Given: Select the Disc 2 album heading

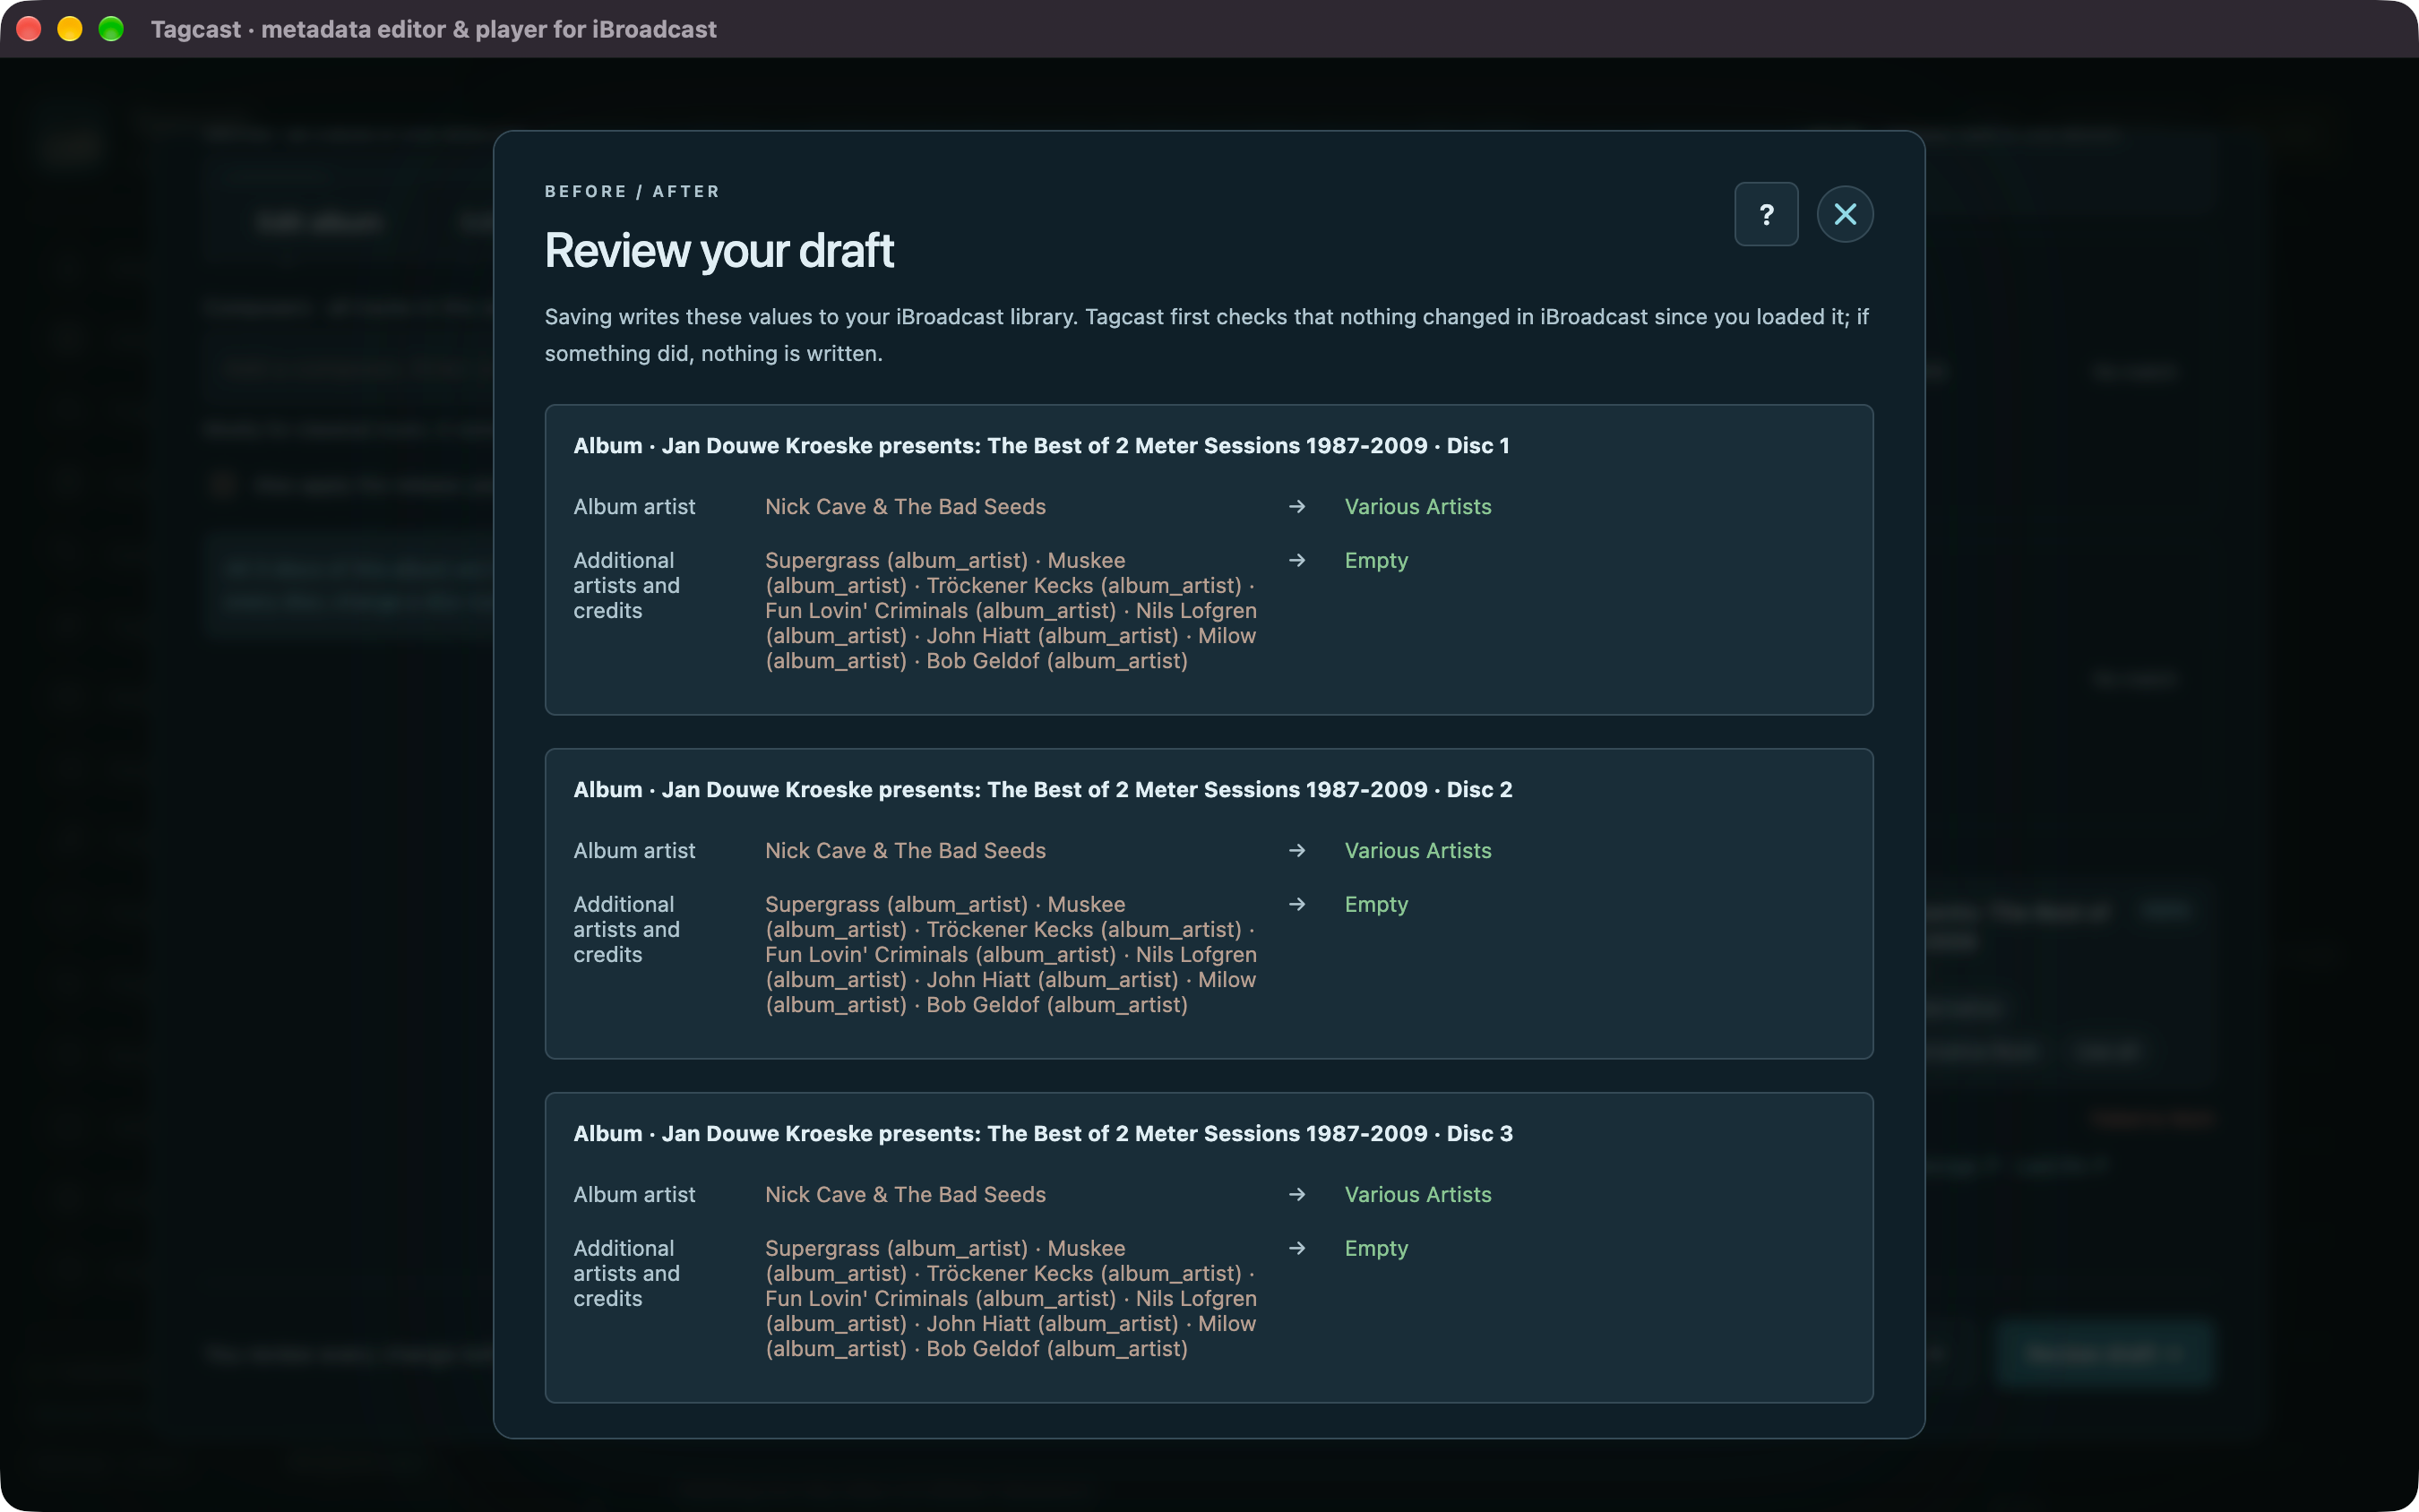Looking at the screenshot, I should tap(1043, 790).
